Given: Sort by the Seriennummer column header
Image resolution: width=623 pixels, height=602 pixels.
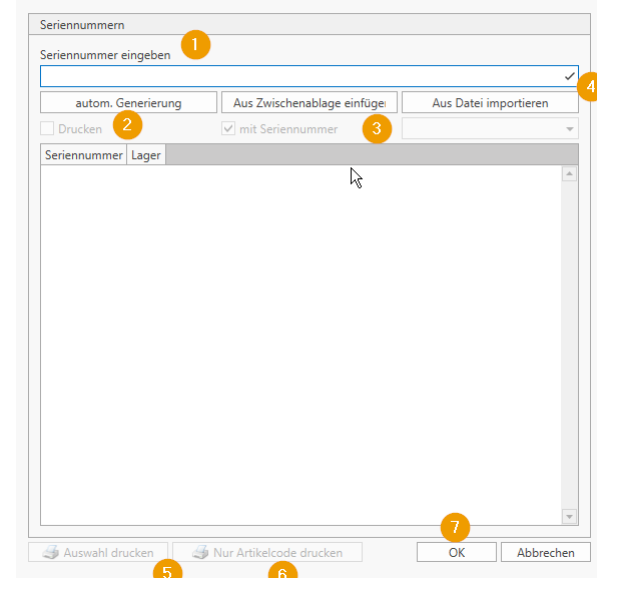Looking at the screenshot, I should [83, 155].
